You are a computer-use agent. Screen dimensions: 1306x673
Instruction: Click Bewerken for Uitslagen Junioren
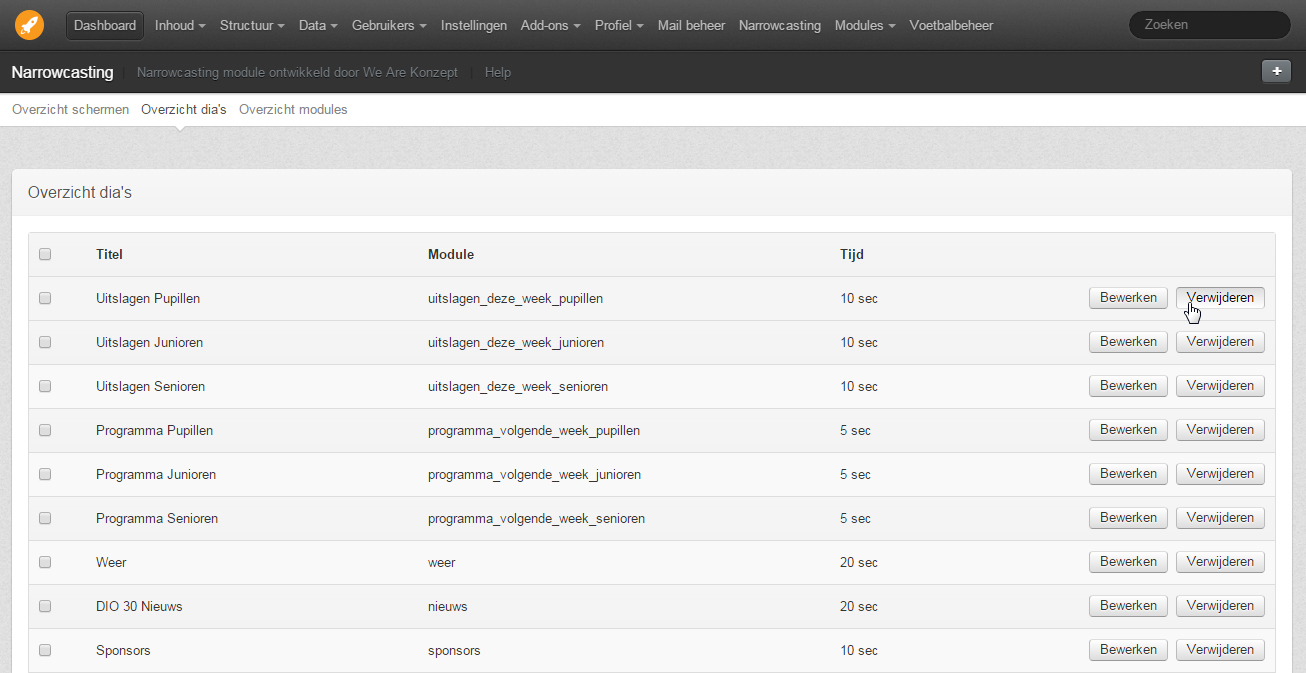coord(1128,342)
